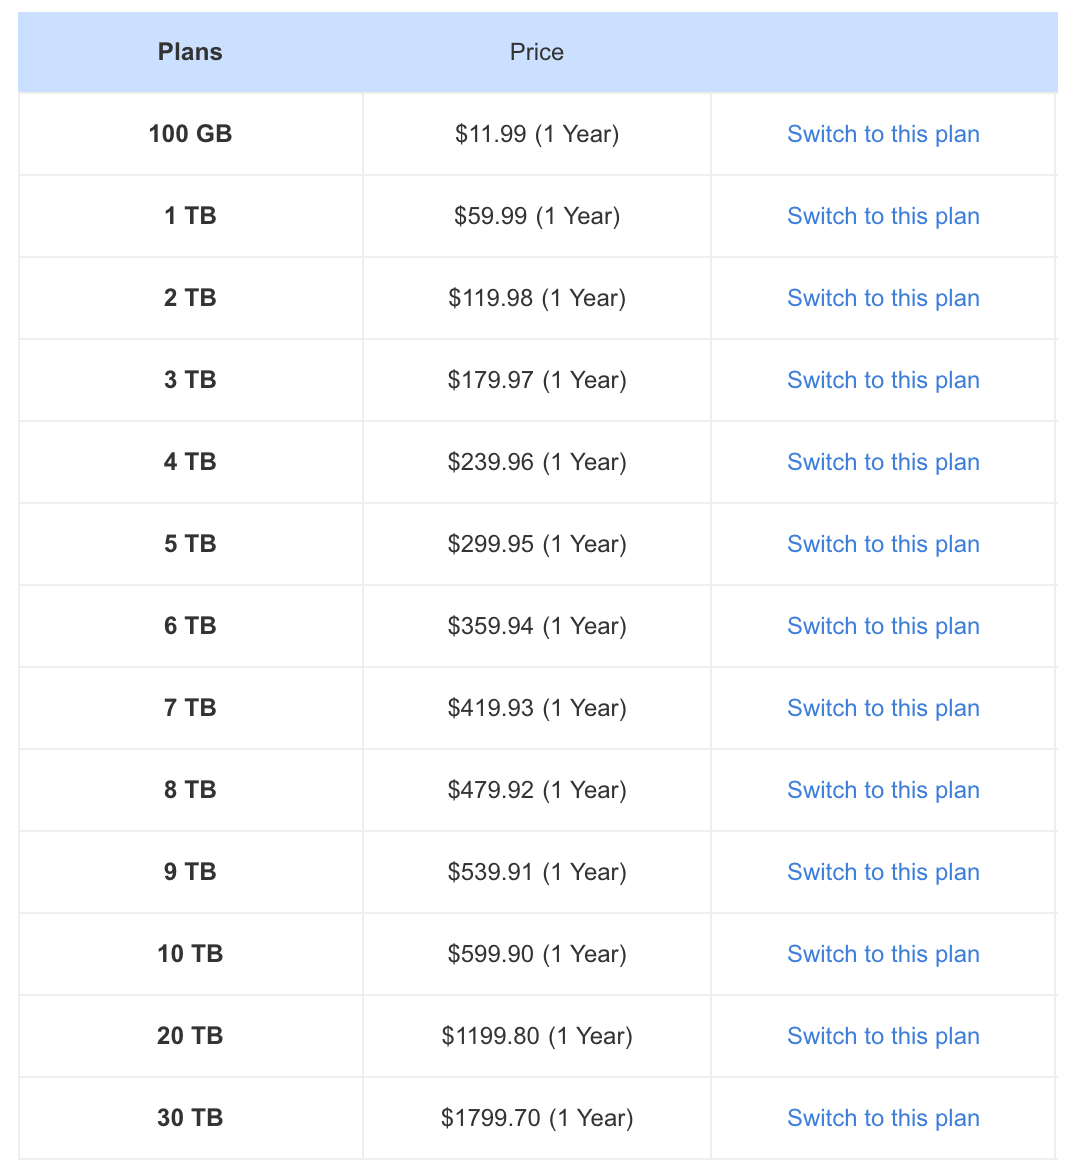This screenshot has height=1170, width=1074.
Task: Switch to the 10 TB plan
Action: coord(883,954)
